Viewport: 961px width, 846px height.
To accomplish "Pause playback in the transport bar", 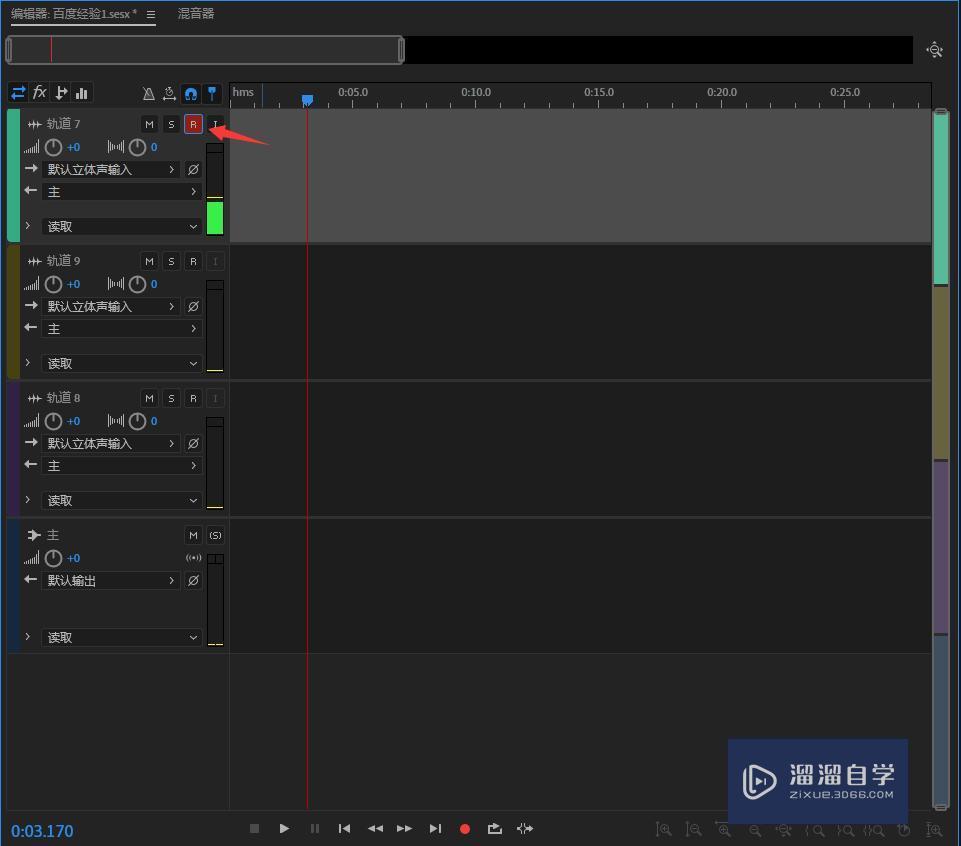I will click(x=314, y=829).
